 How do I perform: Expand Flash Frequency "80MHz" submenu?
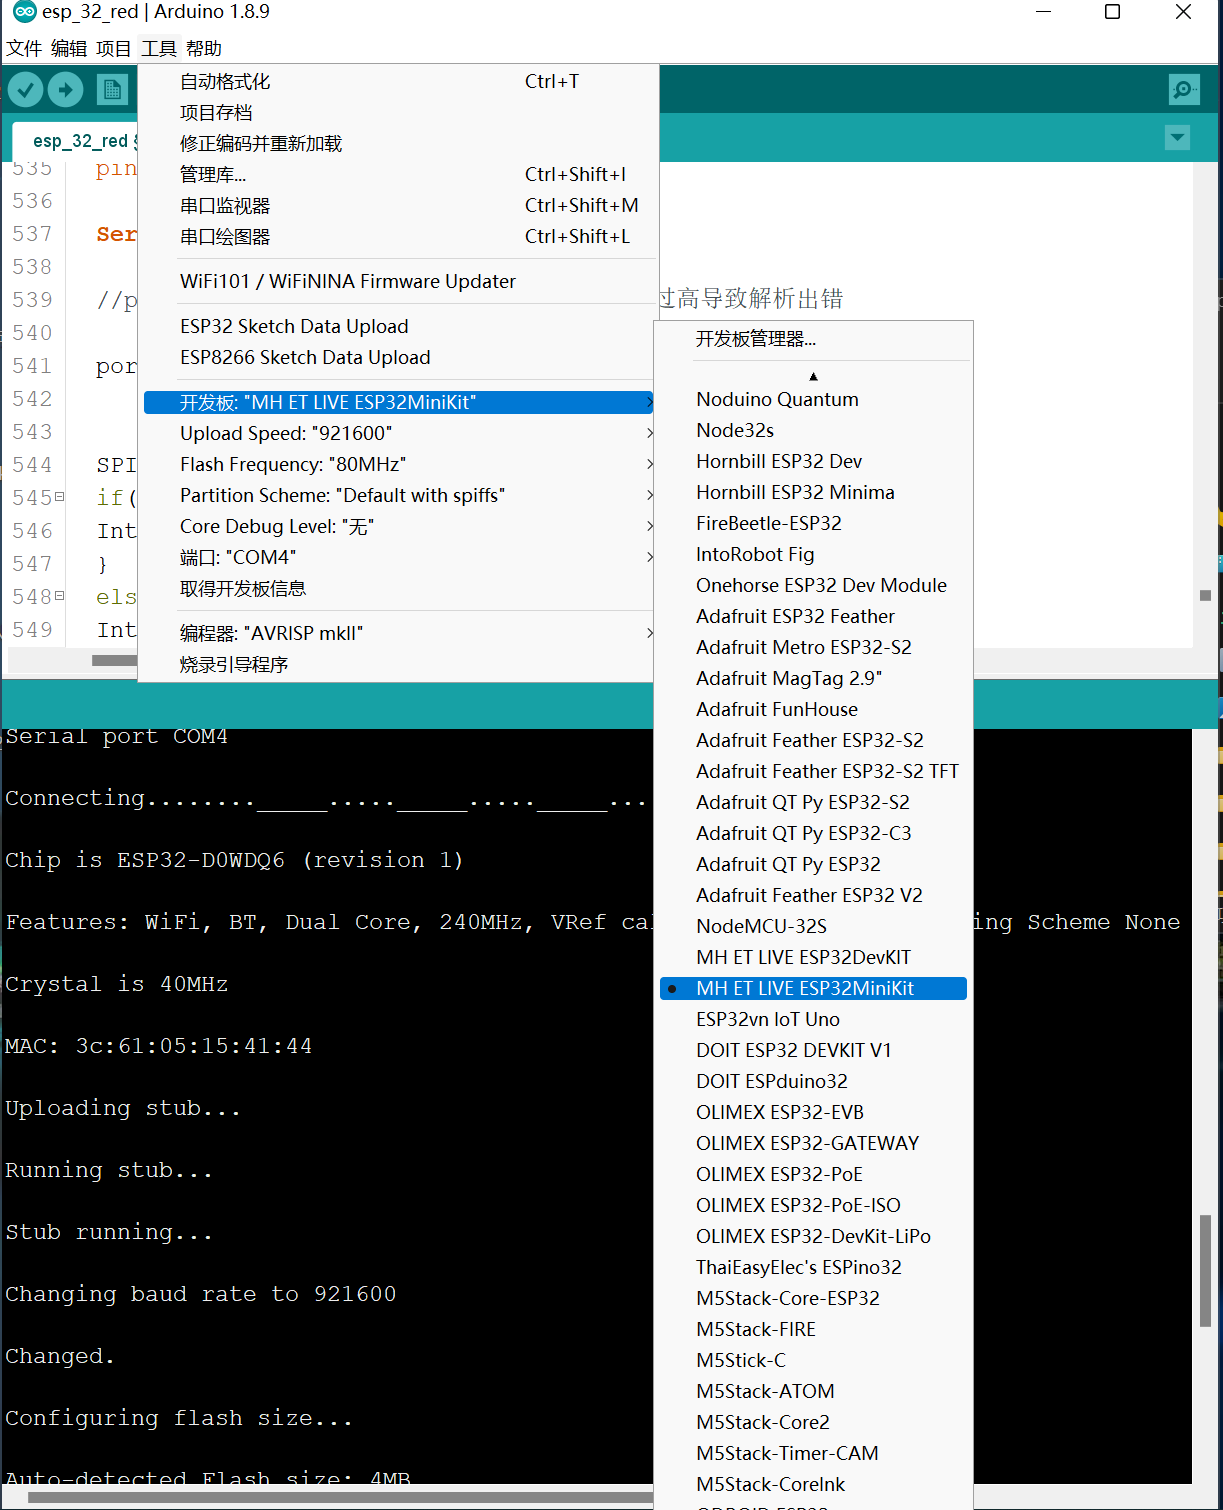click(x=398, y=465)
